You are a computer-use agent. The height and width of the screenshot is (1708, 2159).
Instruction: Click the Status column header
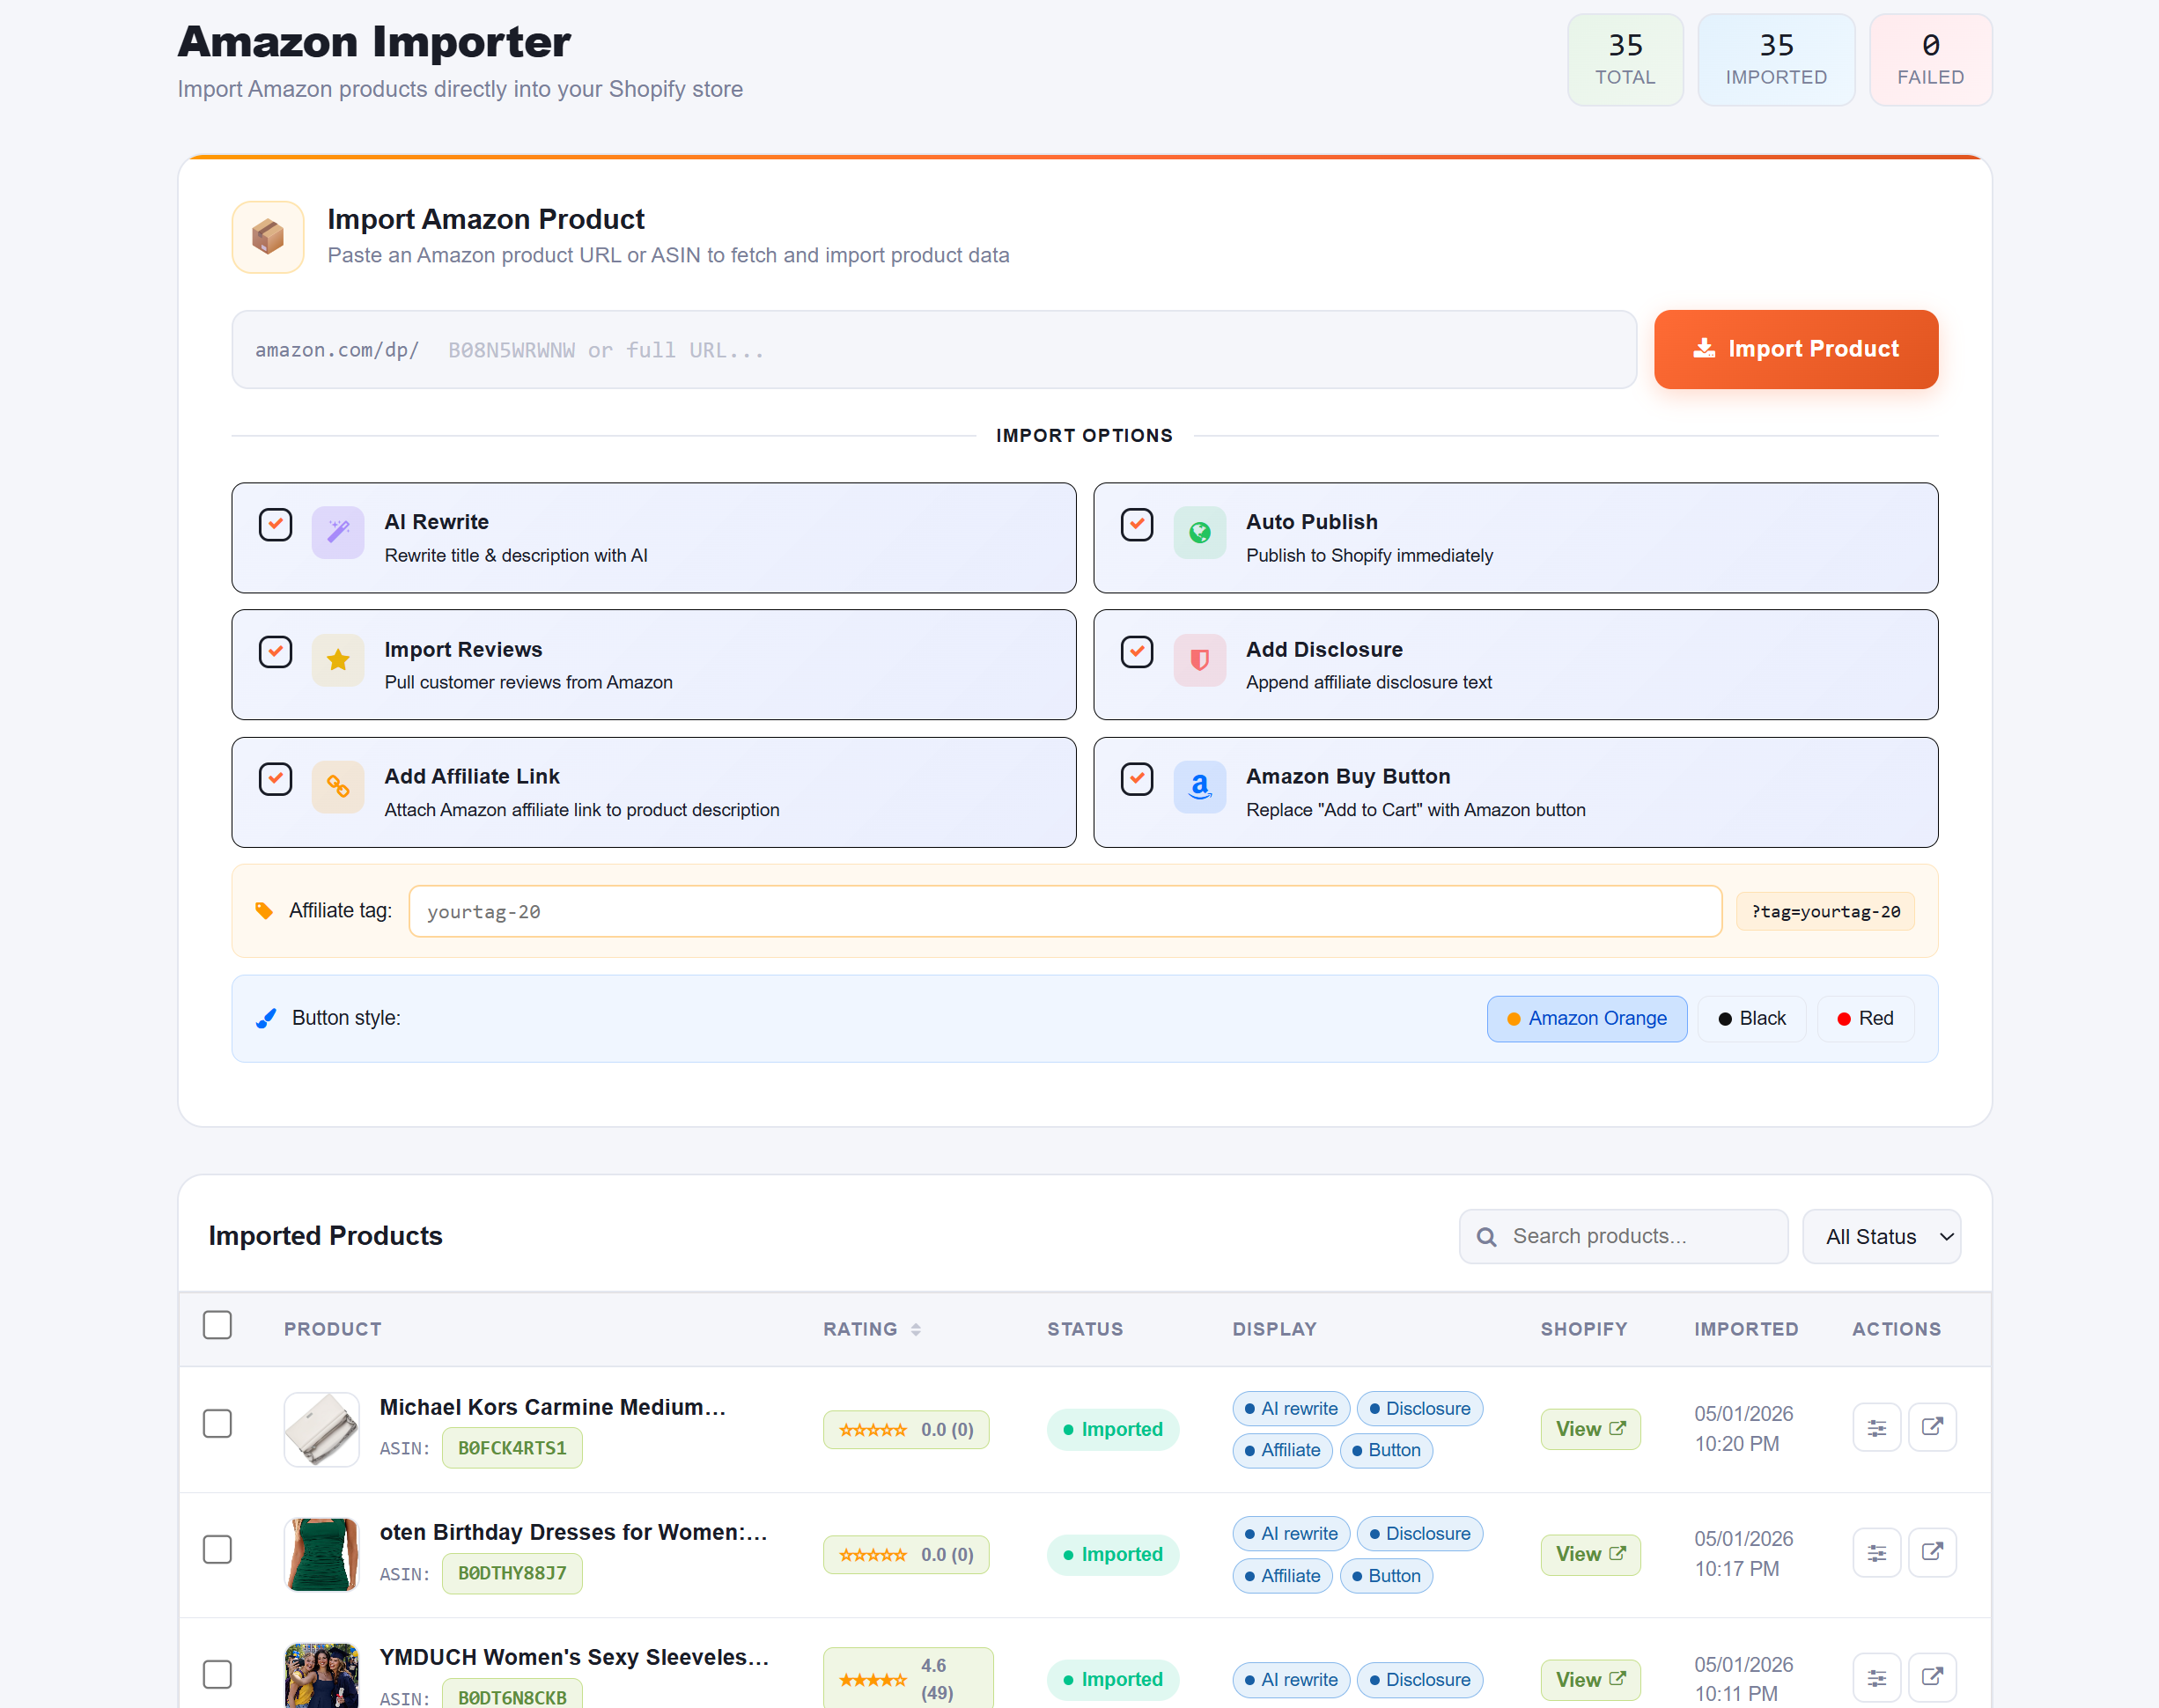tap(1085, 1329)
